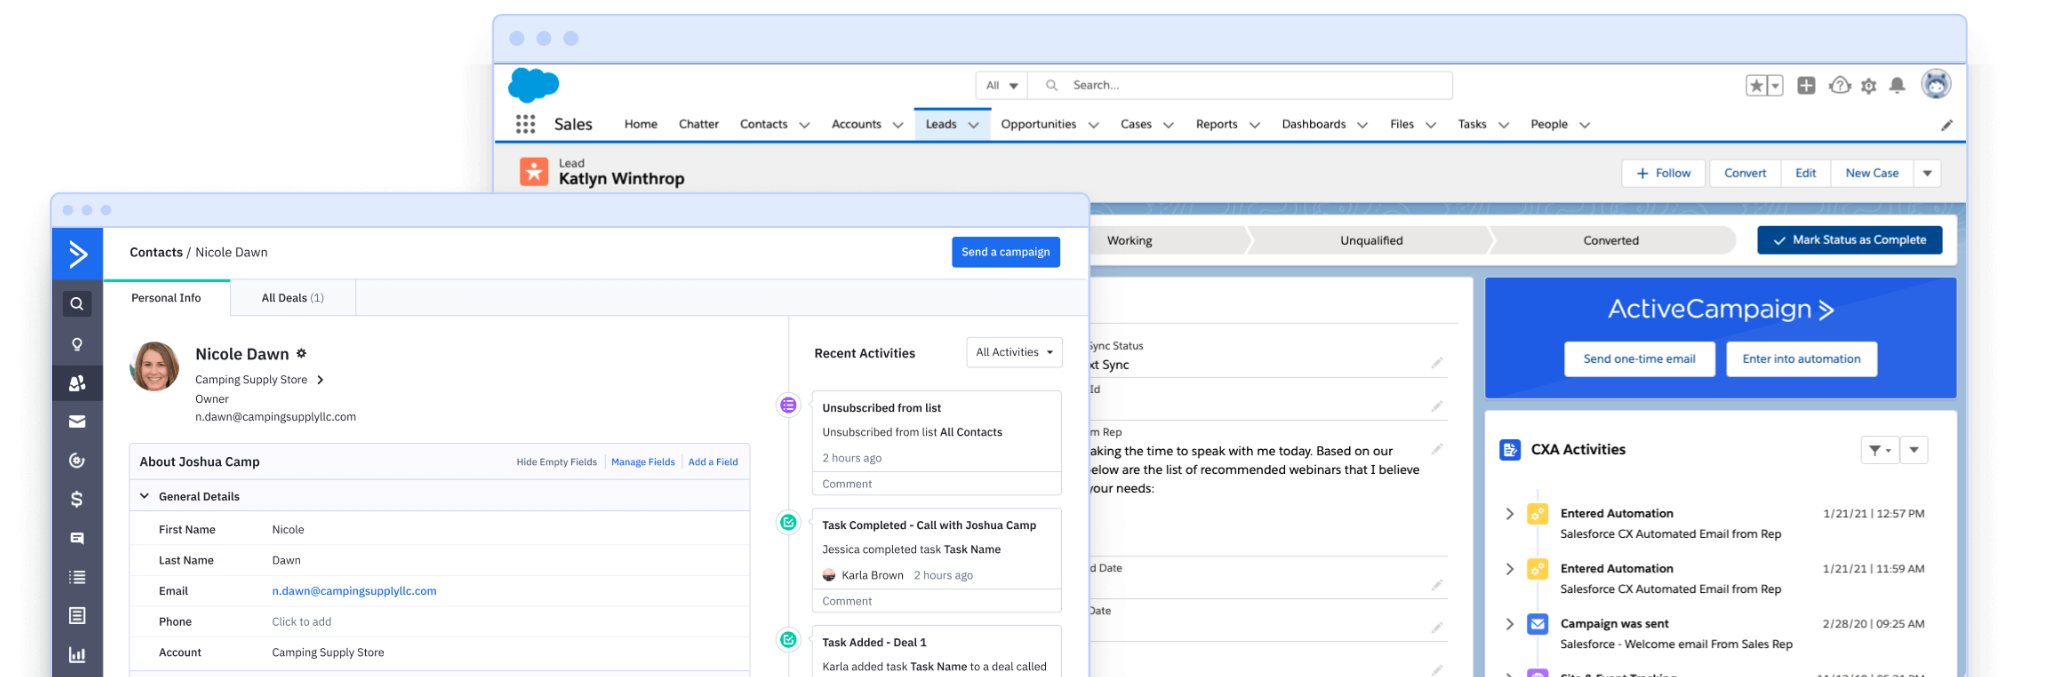Screen dimensions: 2048x677
Task: Open the All Activities dropdown
Action: click(1014, 352)
